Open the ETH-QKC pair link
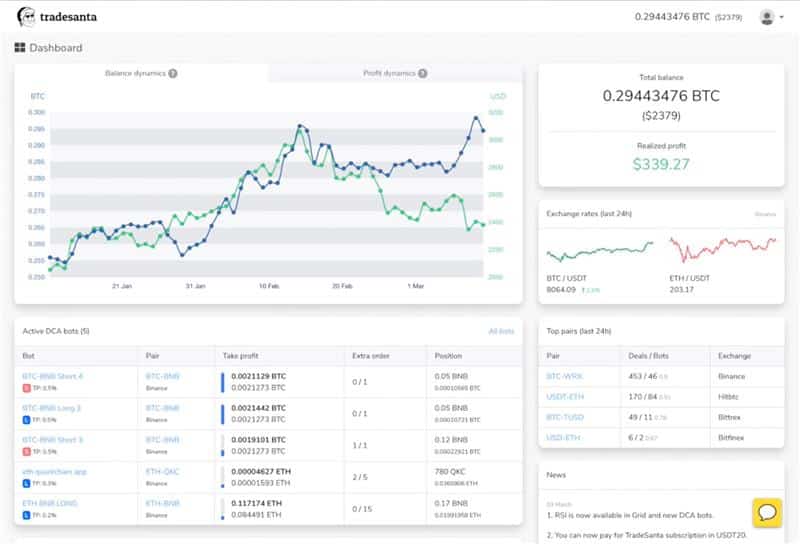The height and width of the screenshot is (544, 800). pyautogui.click(x=162, y=471)
